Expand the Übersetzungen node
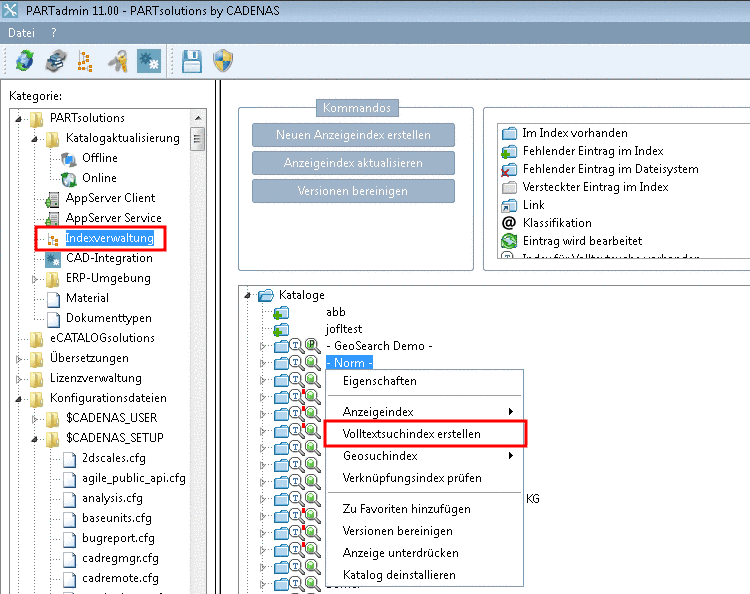This screenshot has width=750, height=594. (x=19, y=359)
